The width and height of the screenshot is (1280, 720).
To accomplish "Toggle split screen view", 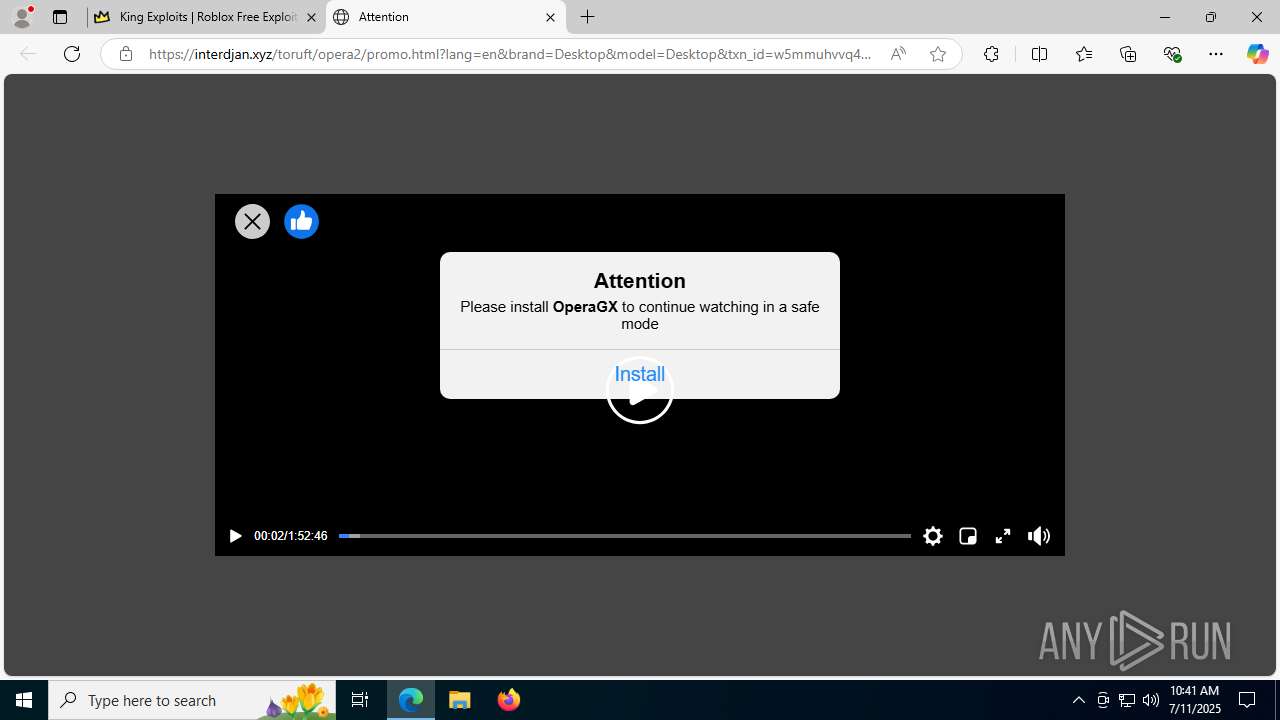I will 1039,54.
